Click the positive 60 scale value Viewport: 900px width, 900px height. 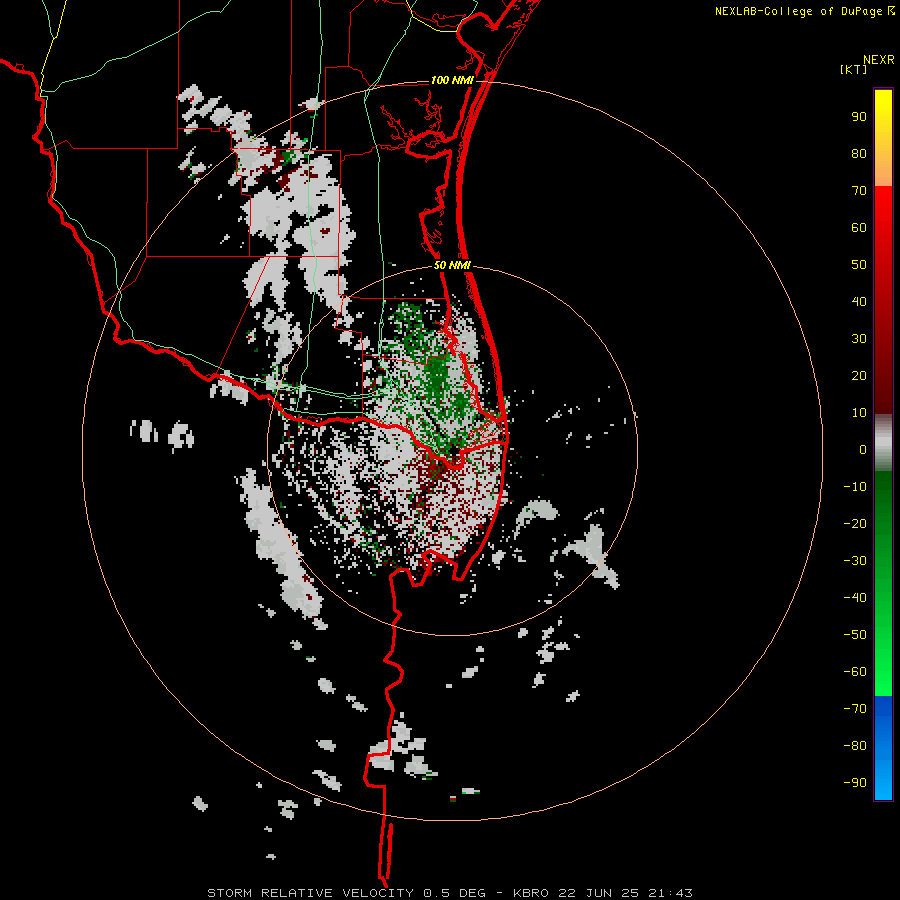coord(859,227)
